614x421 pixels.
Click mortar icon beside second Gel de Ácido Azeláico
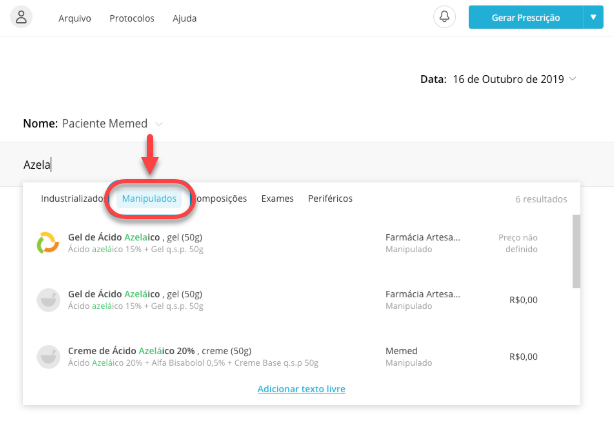coord(48,300)
